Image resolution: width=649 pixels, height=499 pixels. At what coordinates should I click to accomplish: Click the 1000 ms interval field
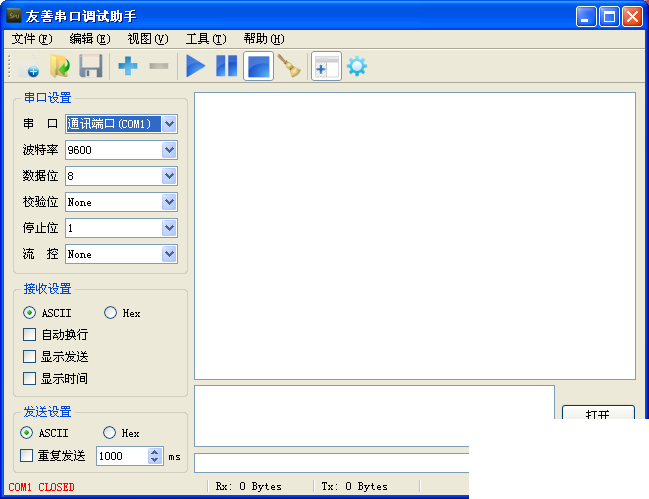122,456
